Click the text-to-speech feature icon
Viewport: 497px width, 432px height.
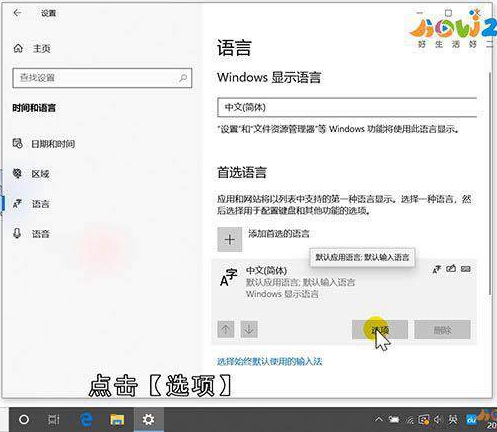(437, 269)
